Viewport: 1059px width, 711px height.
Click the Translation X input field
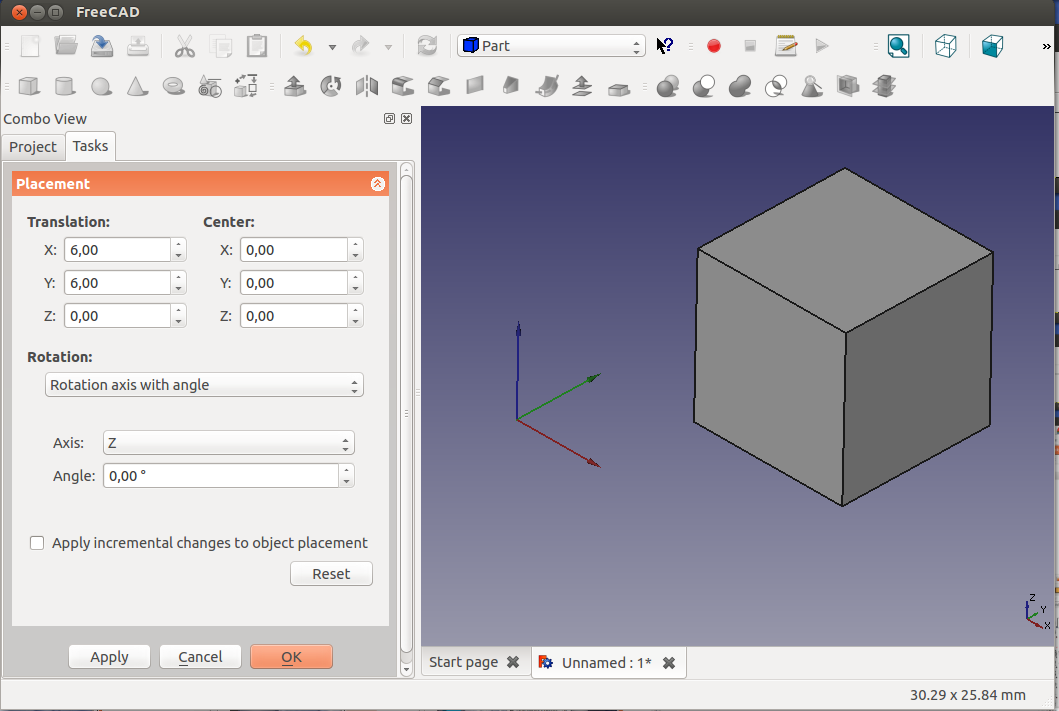coord(117,250)
